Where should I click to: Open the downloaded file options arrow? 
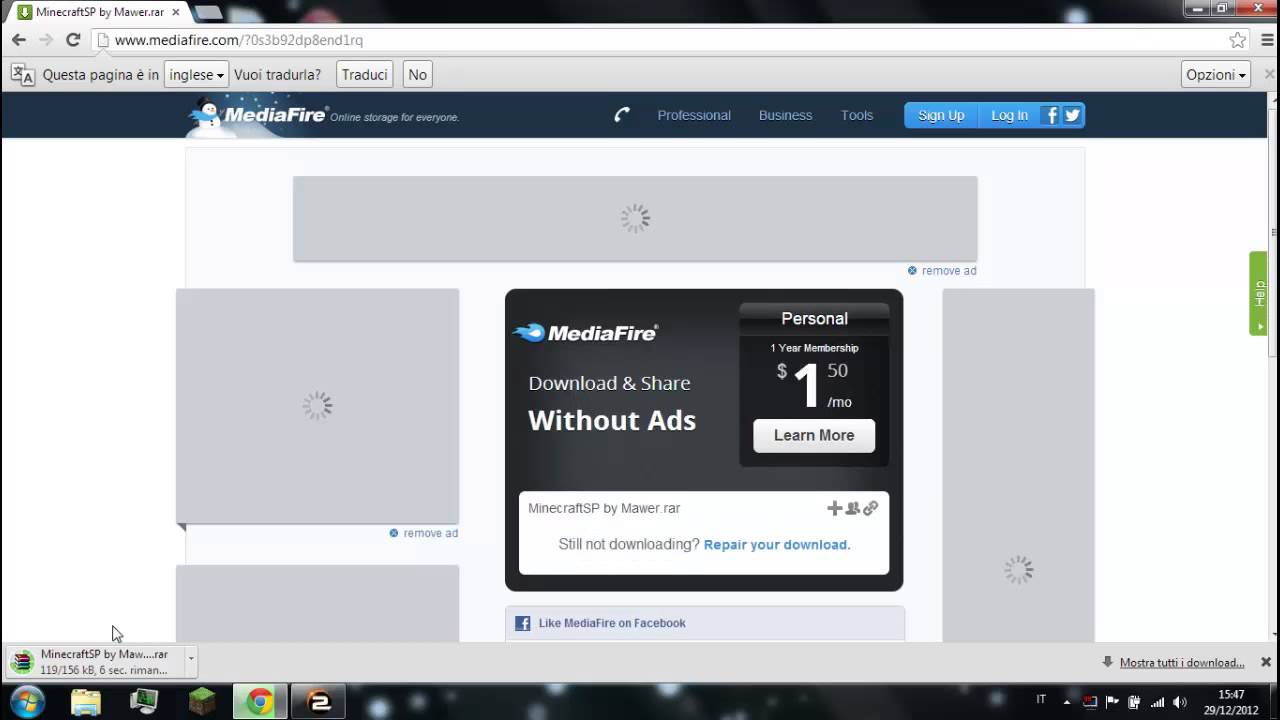pyautogui.click(x=191, y=659)
